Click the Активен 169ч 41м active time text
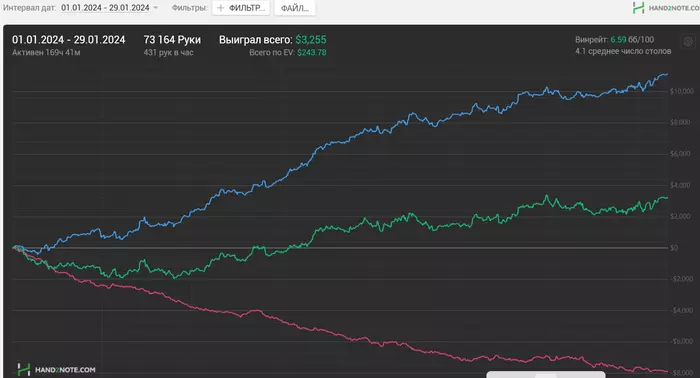Viewport: 700px width, 378px height. [x=46, y=53]
